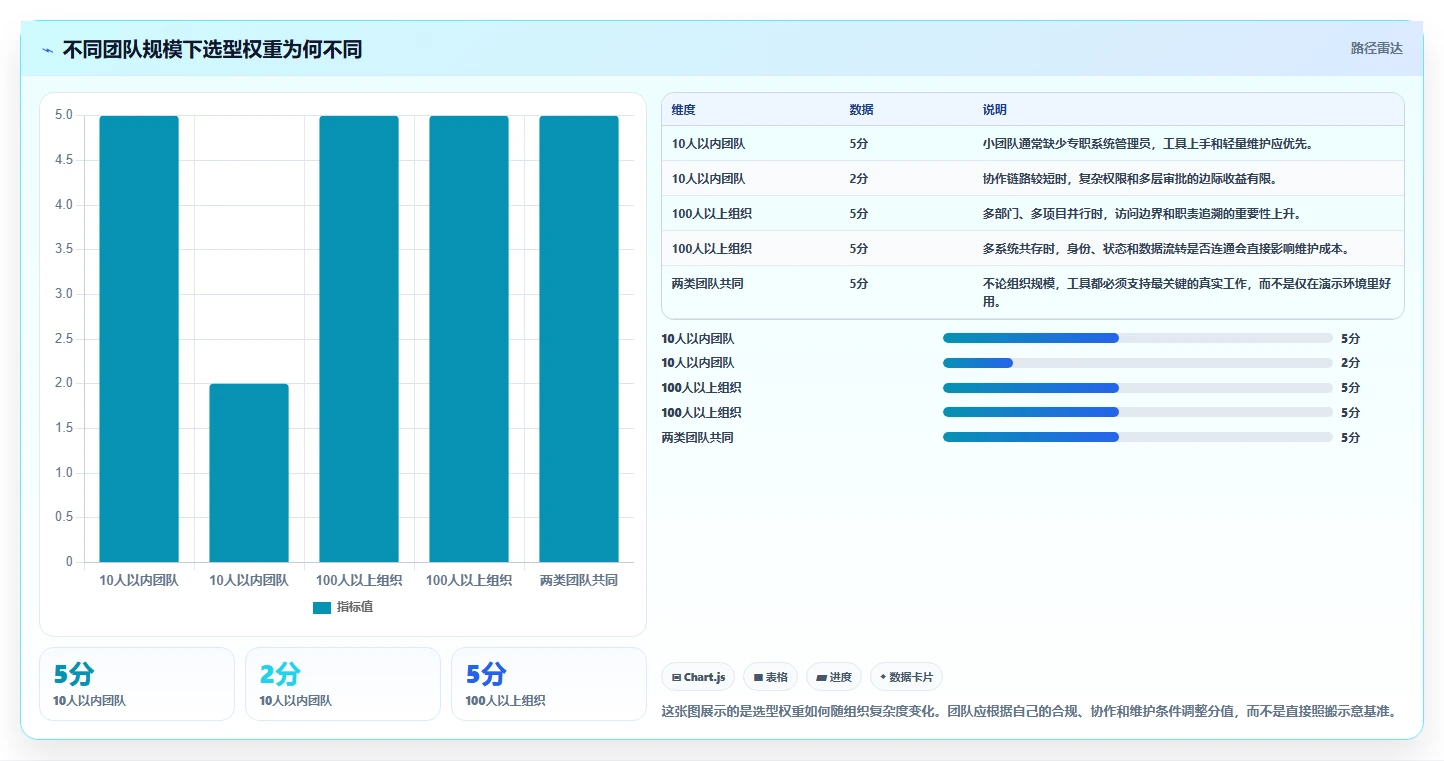Click the 两类团队共同 cell in the table

pos(708,283)
